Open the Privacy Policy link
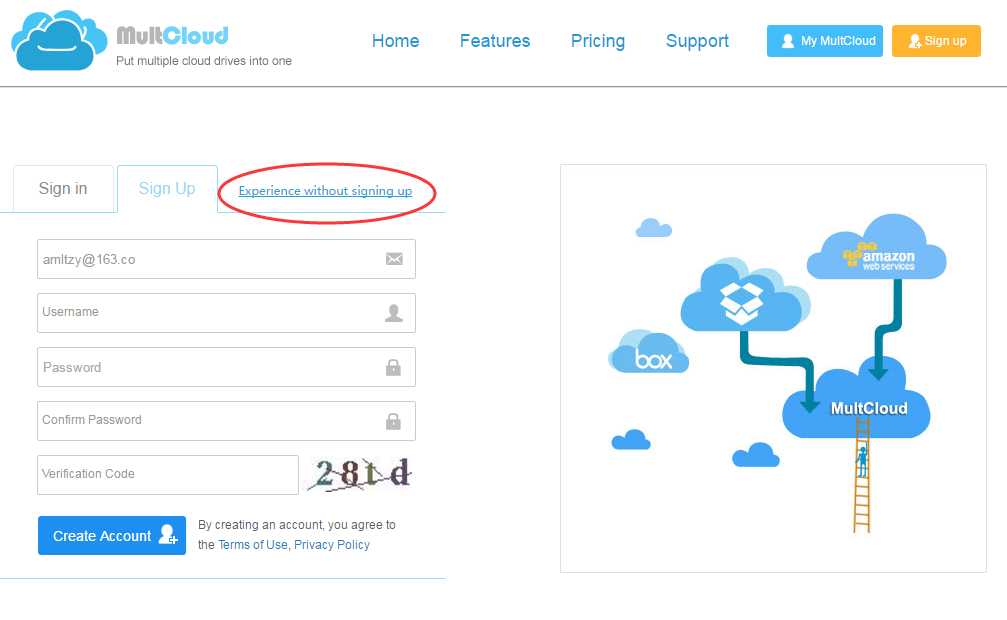The height and width of the screenshot is (620, 1007). point(332,545)
